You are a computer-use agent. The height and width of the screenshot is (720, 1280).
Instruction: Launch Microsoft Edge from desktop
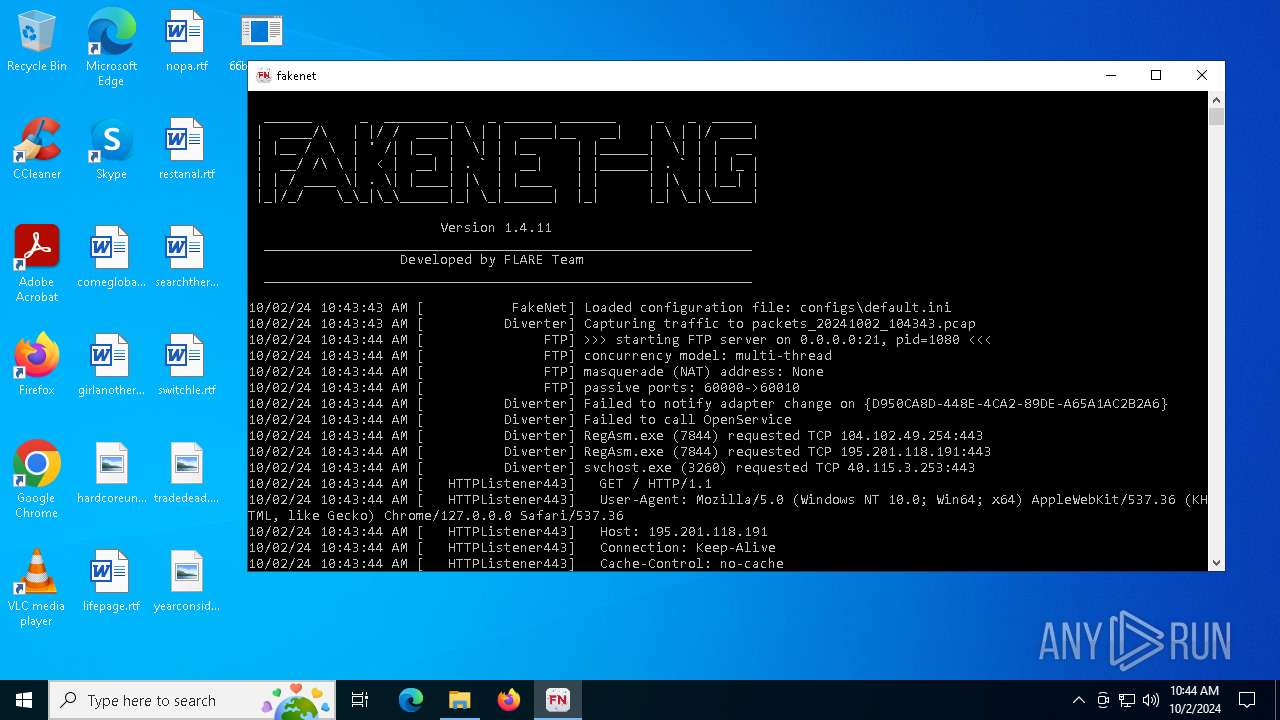pyautogui.click(x=111, y=48)
